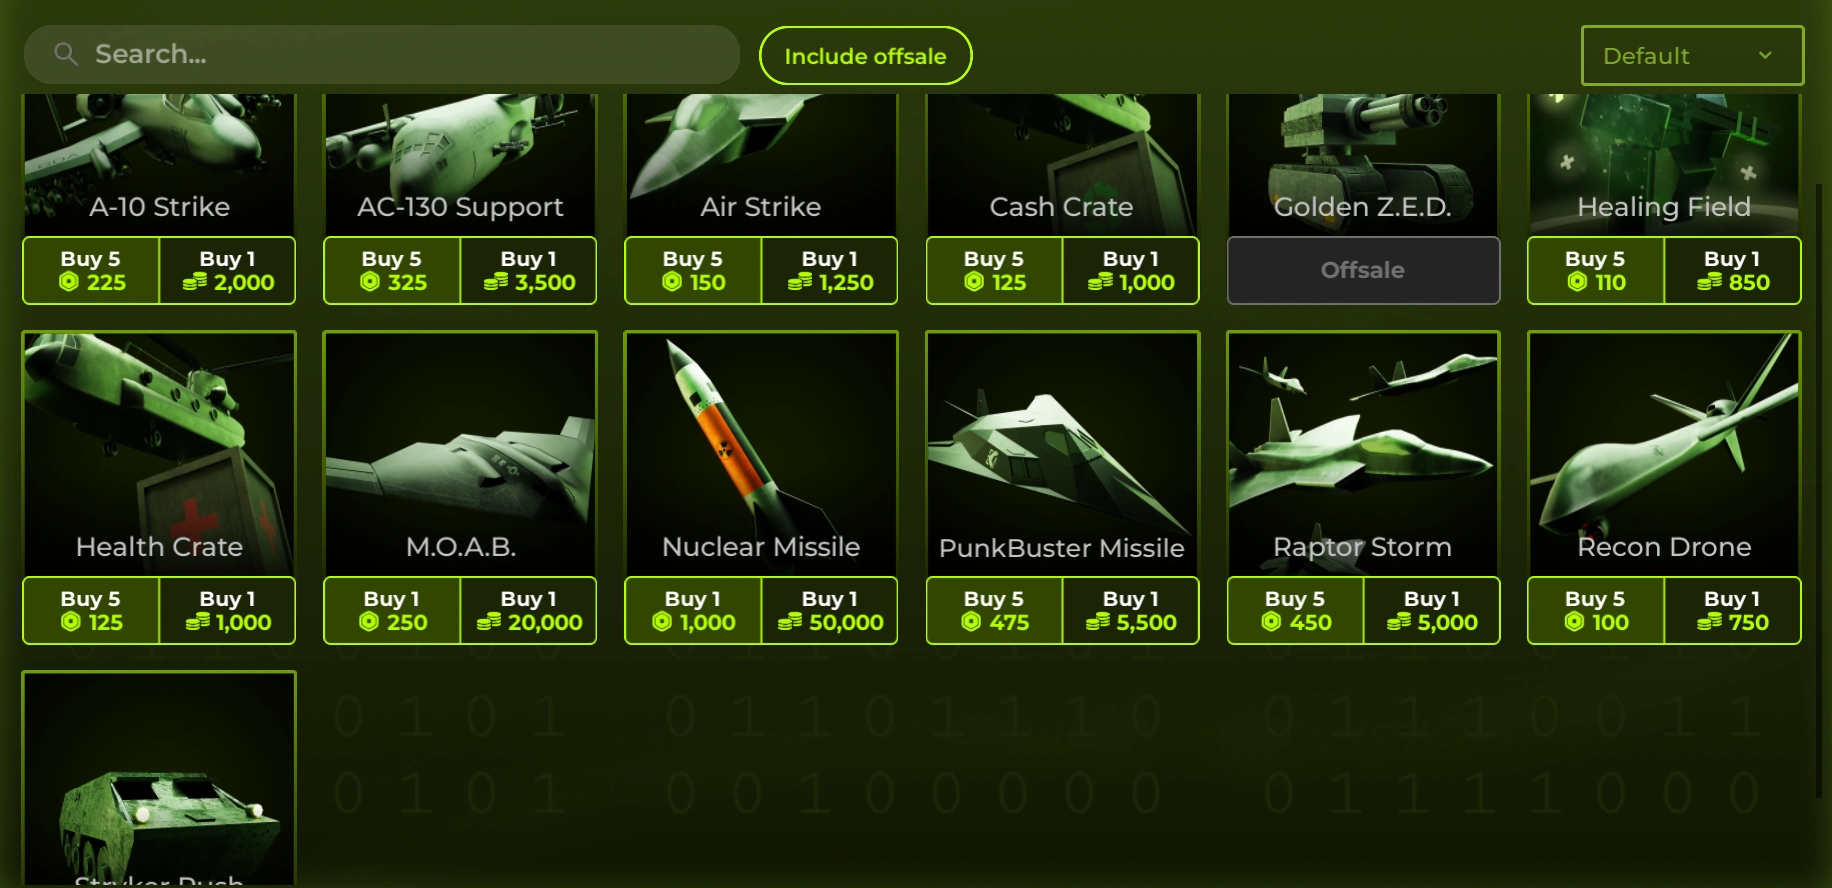Buy 1 Nuclear Missile for 50,000 cash

pyautogui.click(x=829, y=610)
